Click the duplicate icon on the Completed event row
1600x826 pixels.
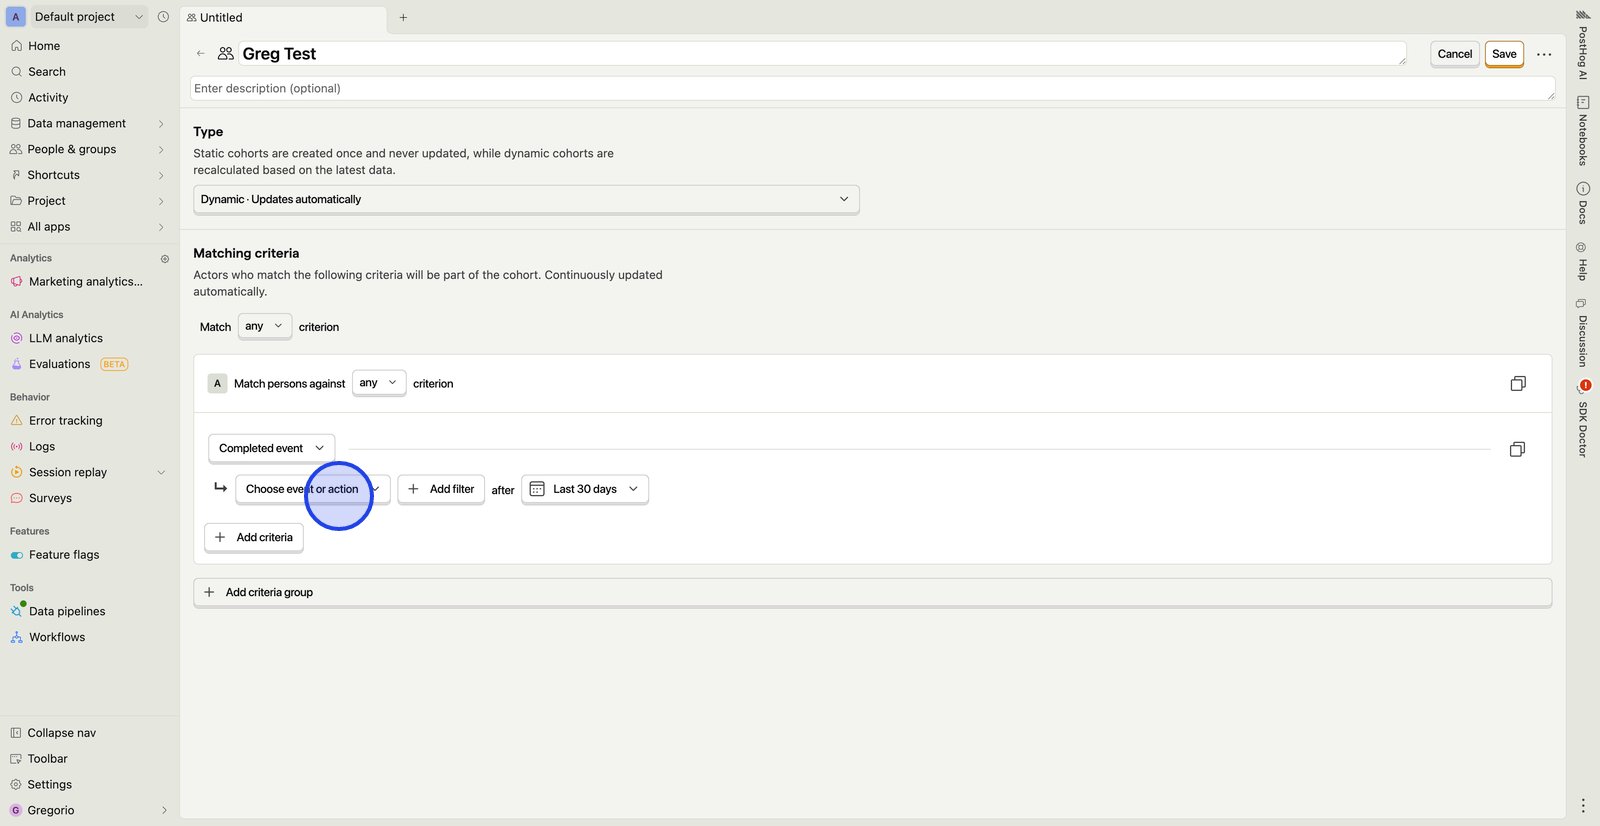pos(1516,450)
